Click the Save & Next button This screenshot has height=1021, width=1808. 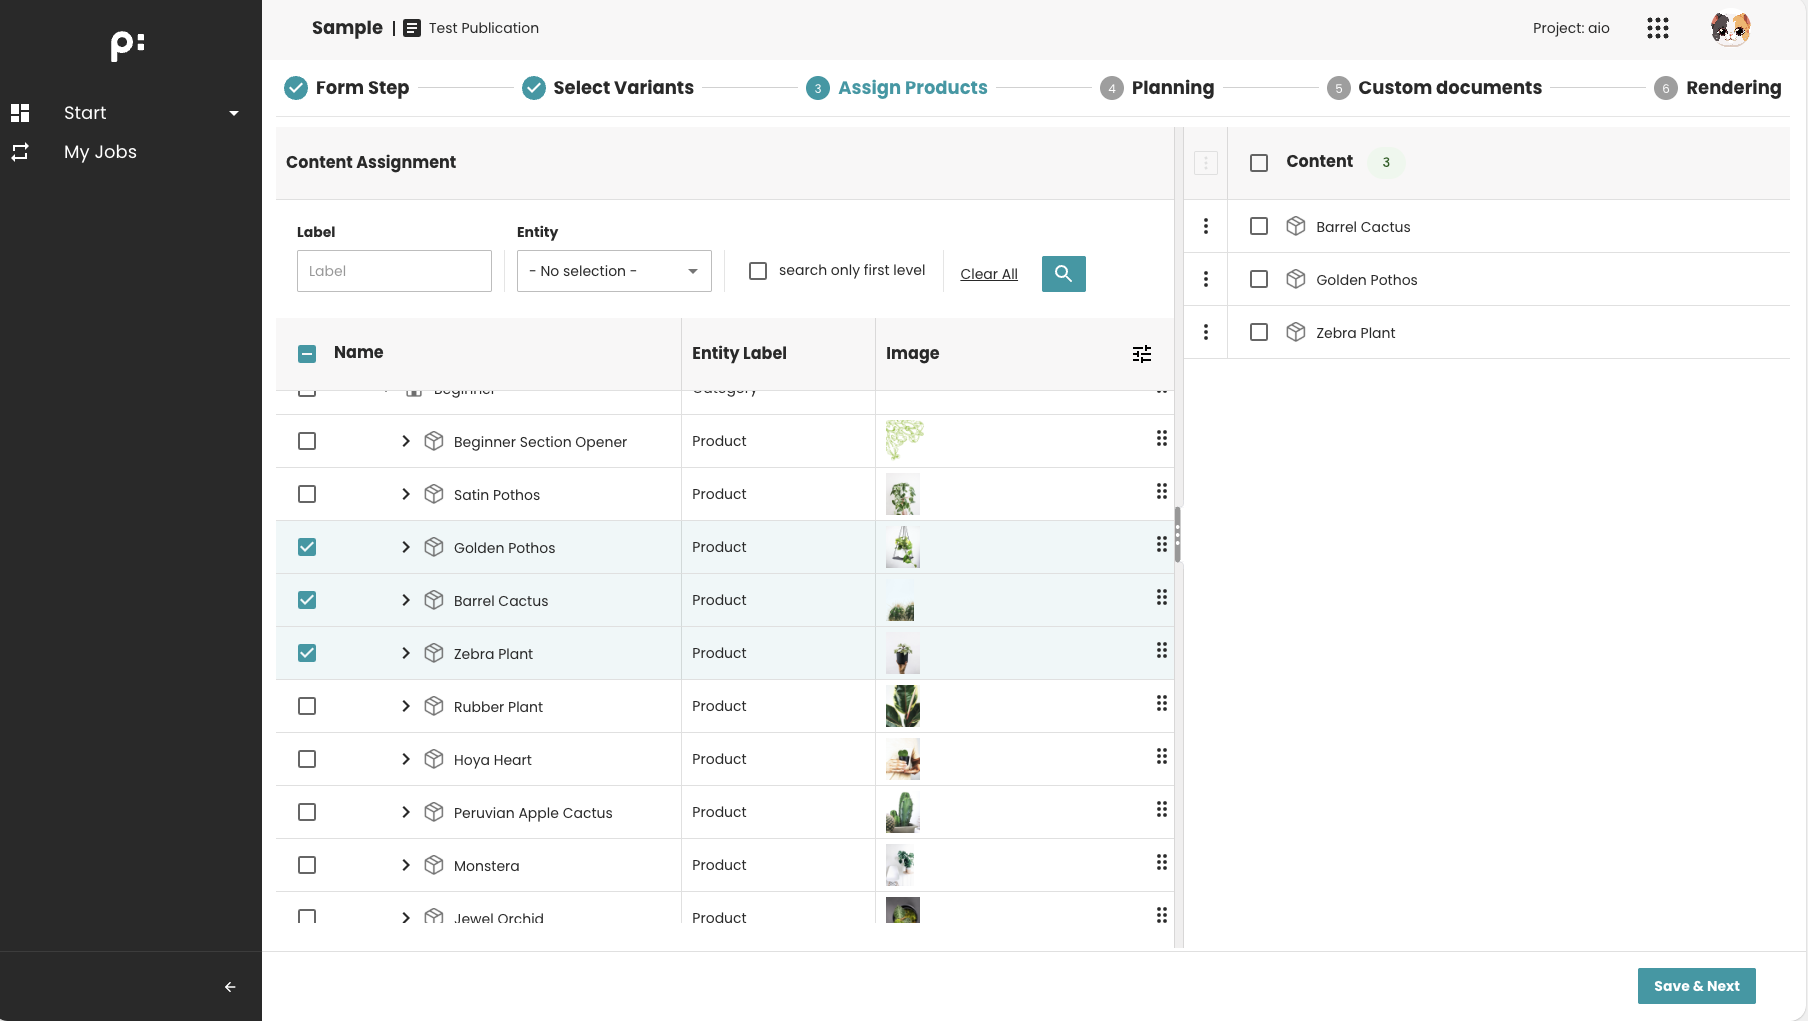coord(1695,985)
